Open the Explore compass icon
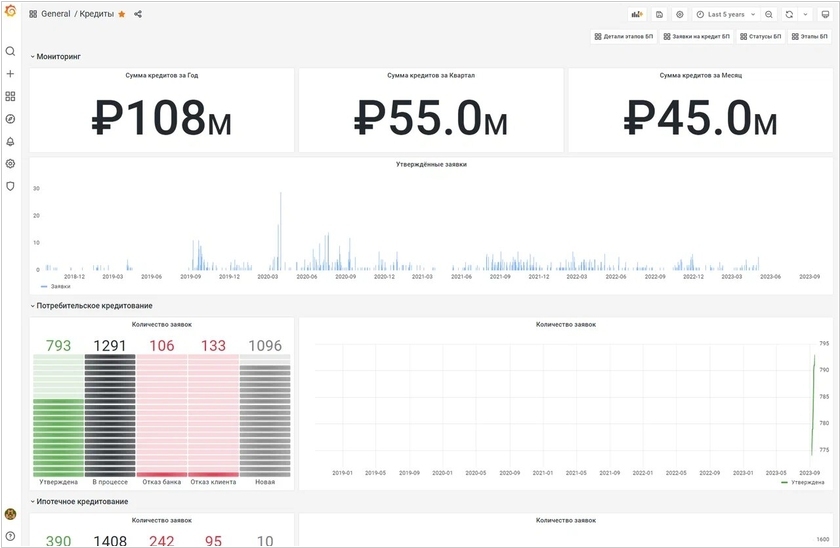 11,119
